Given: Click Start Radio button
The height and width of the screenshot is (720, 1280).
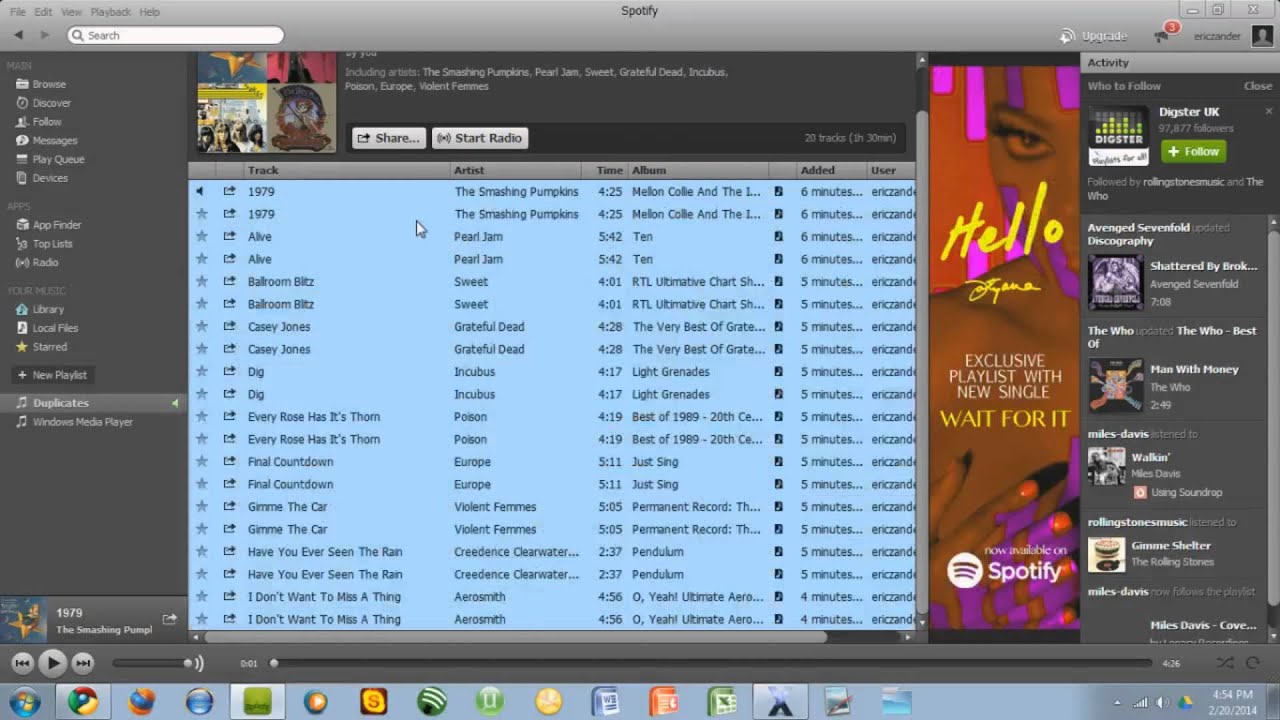Looking at the screenshot, I should [x=480, y=138].
